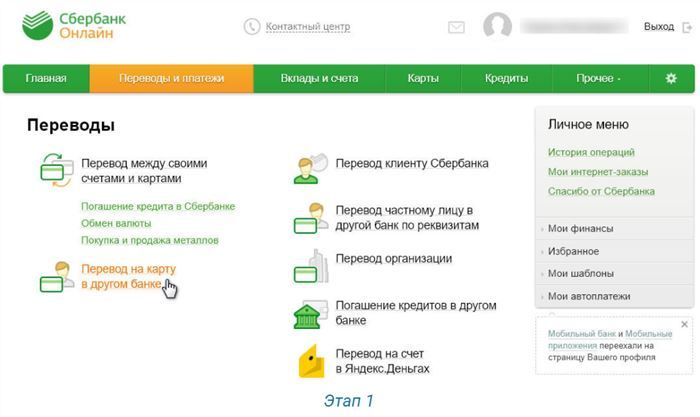The width and height of the screenshot is (700, 417).
Task: Click the Sberbank client transfer icon
Action: (311, 169)
